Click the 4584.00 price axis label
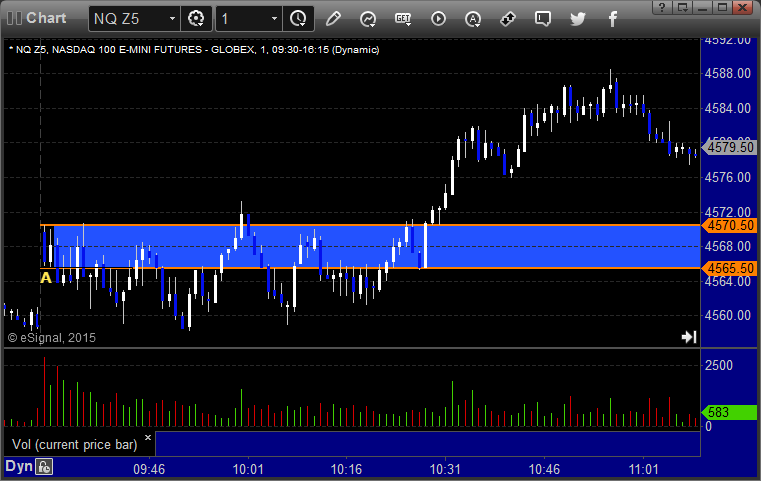 click(728, 108)
